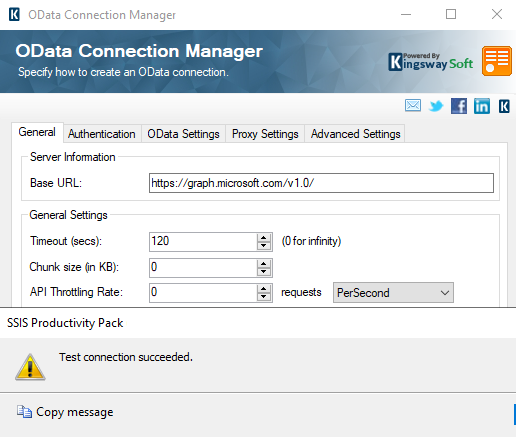This screenshot has height=437, width=516.
Task: Go to the Proxy Settings tab
Action: pyautogui.click(x=265, y=134)
